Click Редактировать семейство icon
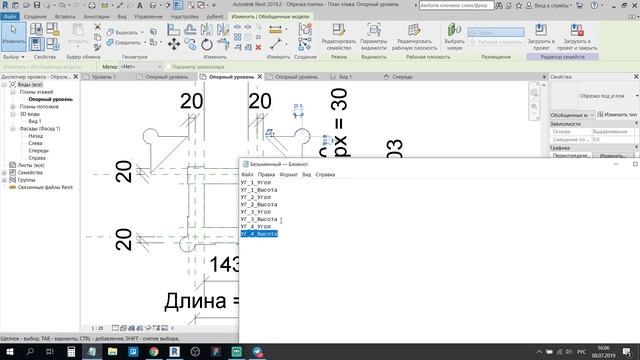This screenshot has width=640, height=360. coord(339,37)
